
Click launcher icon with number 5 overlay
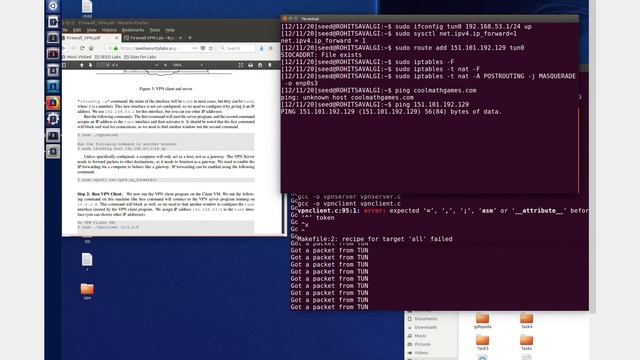[53, 86]
